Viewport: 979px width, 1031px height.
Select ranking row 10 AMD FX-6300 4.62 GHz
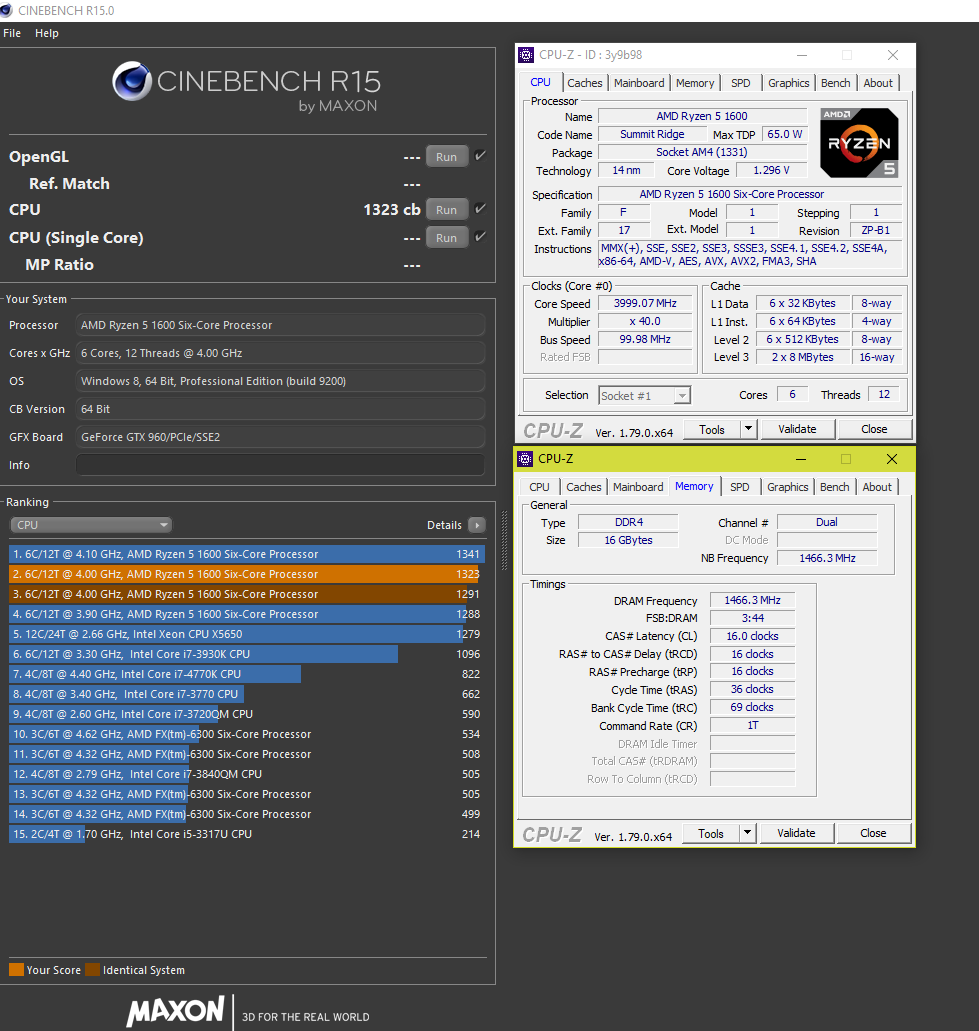point(247,734)
